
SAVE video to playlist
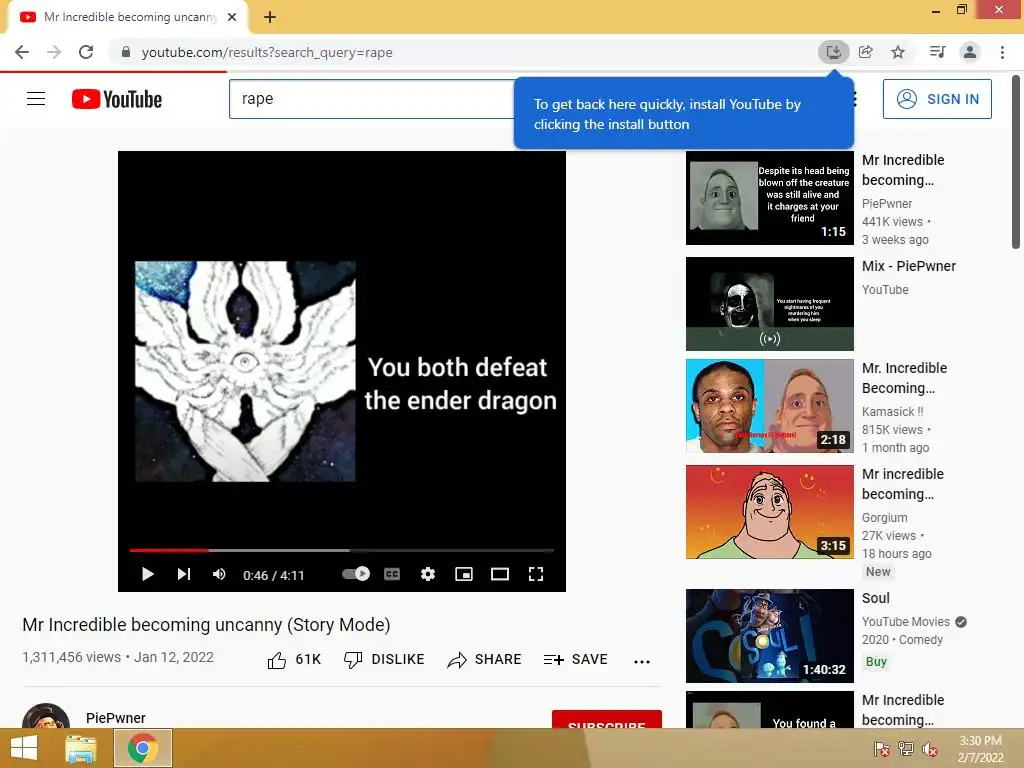[x=575, y=660]
